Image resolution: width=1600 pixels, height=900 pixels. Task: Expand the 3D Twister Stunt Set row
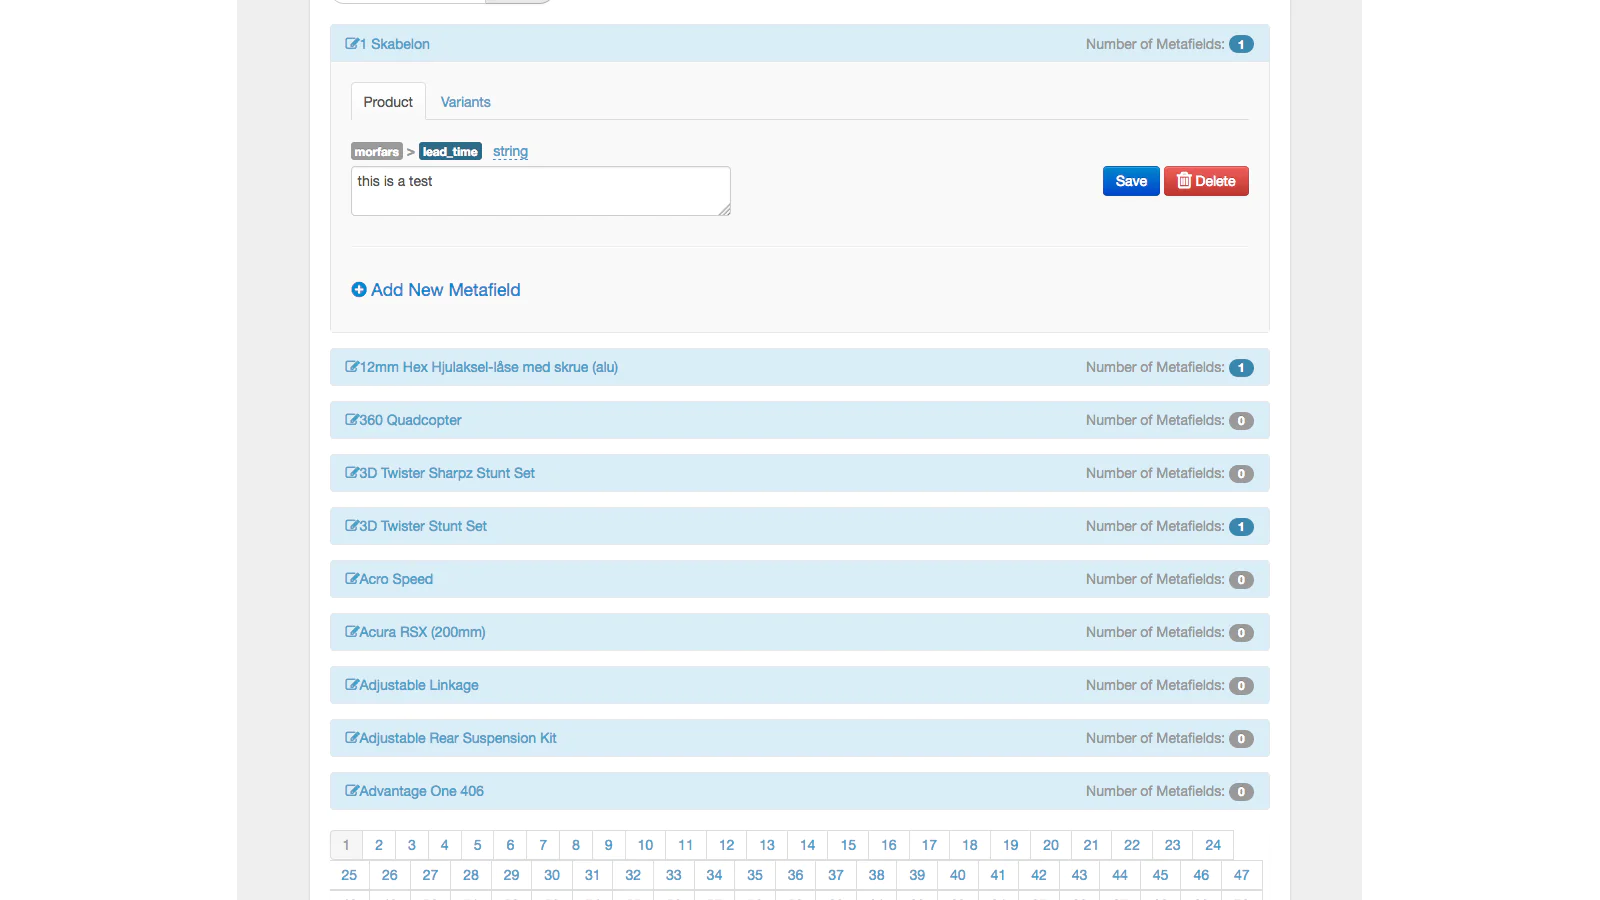tap(800, 526)
